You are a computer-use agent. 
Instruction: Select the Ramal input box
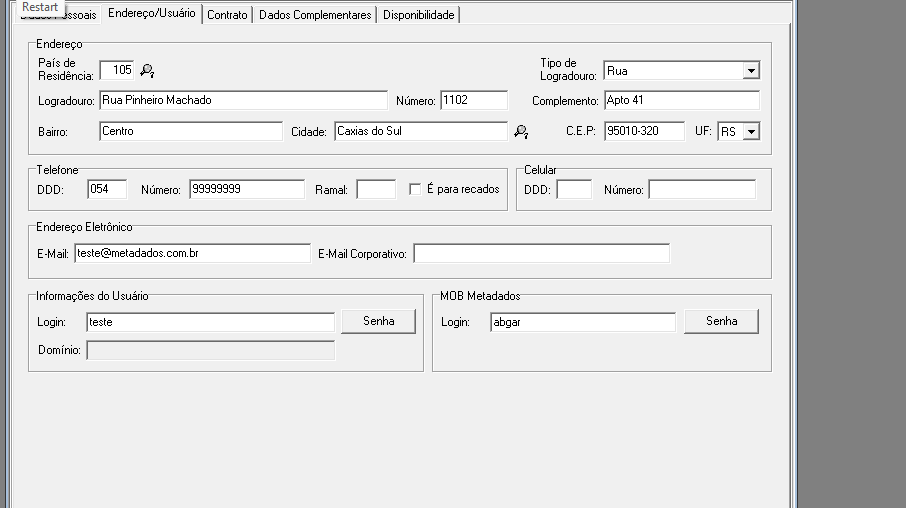pos(376,189)
